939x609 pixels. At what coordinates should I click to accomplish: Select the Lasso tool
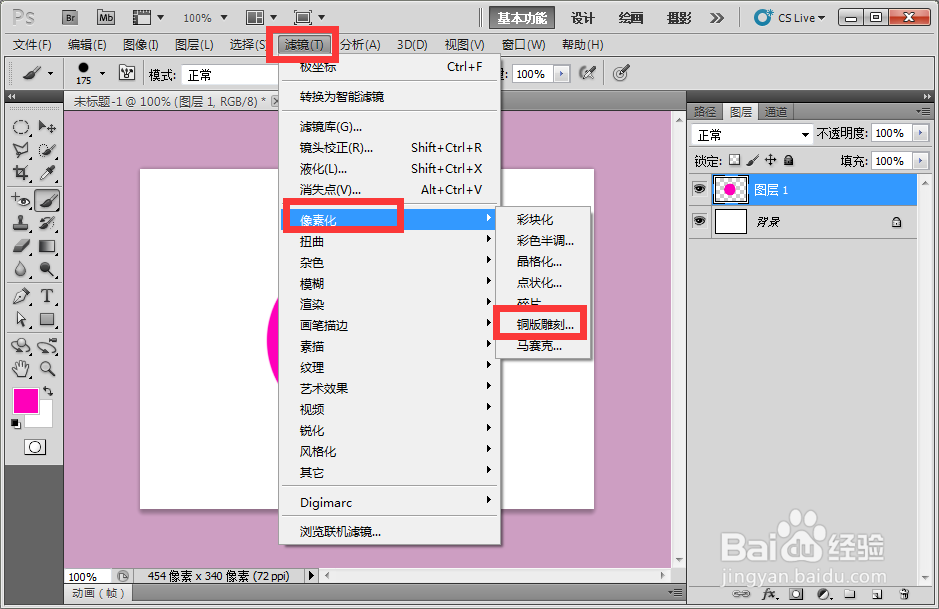[22, 148]
